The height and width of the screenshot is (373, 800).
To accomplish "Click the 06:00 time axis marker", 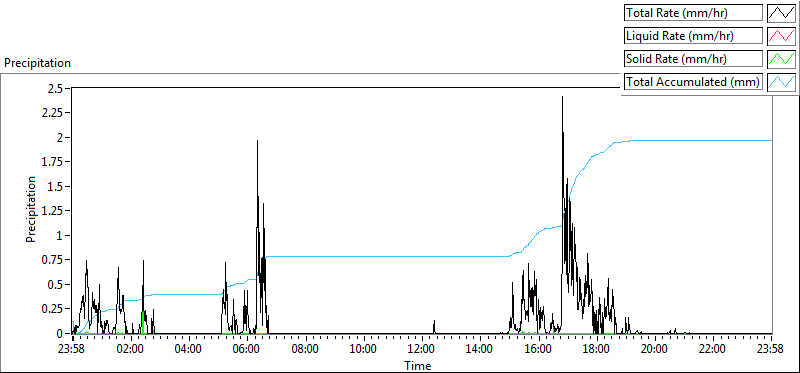I will 247,349.
